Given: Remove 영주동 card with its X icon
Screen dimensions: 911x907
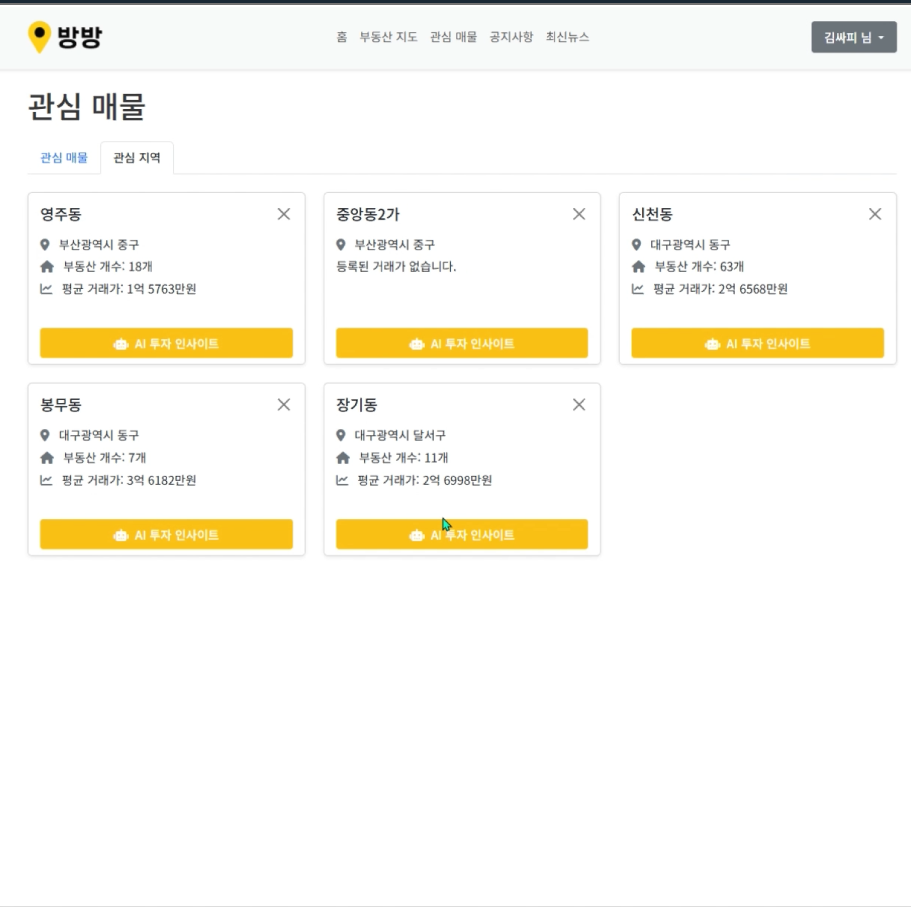Looking at the screenshot, I should click(x=284, y=214).
